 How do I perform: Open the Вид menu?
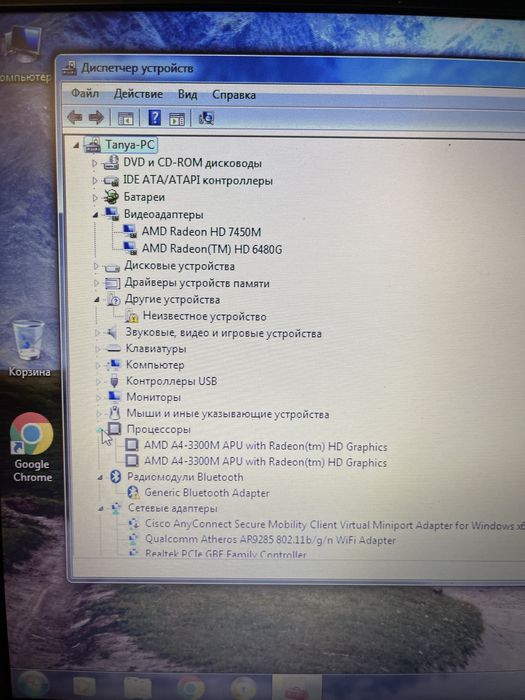(x=188, y=95)
